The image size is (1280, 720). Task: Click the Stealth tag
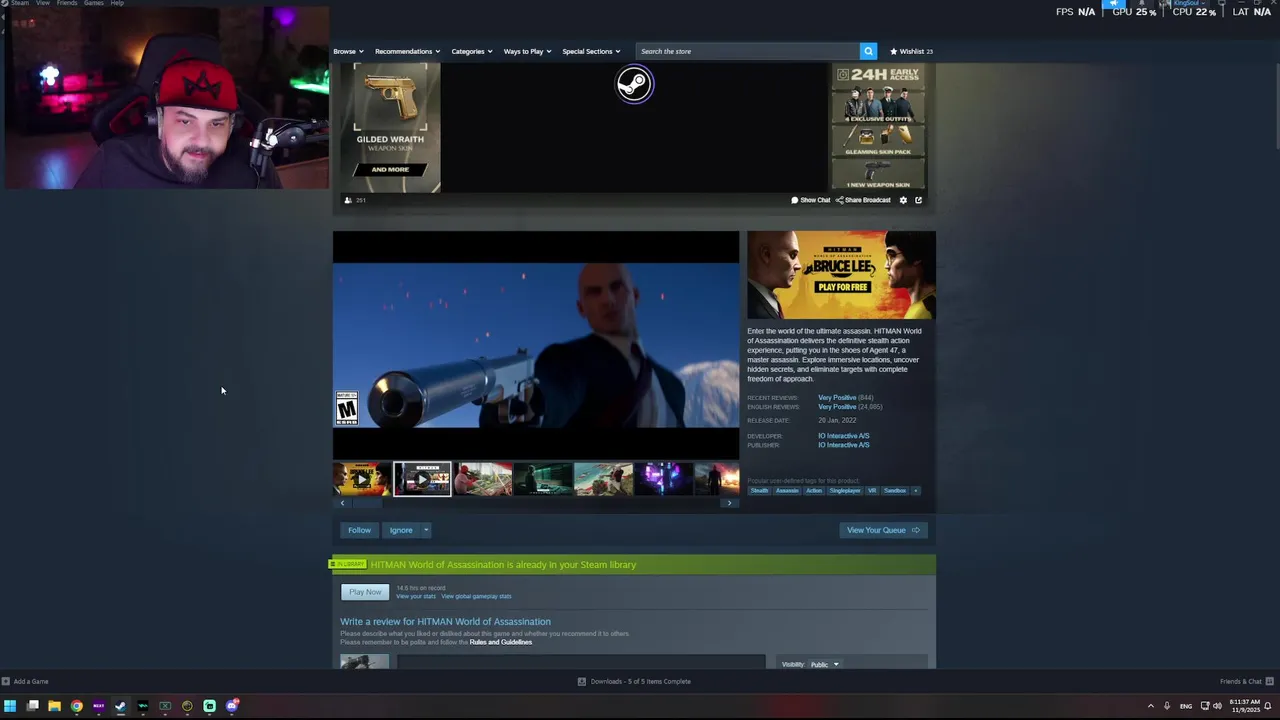click(x=760, y=490)
